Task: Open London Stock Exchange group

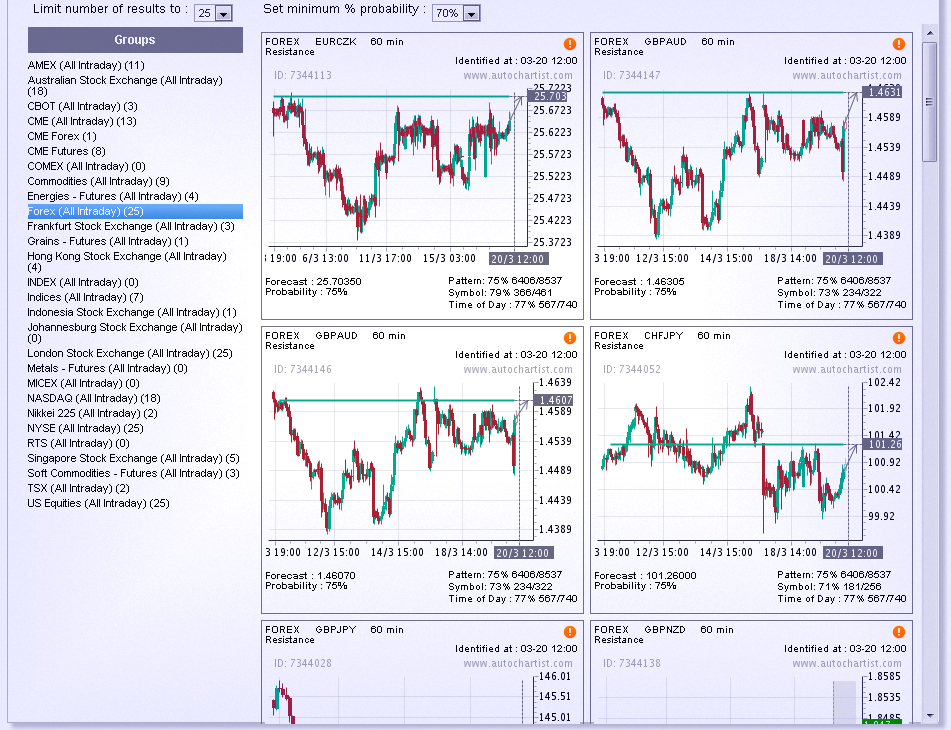Action: (130, 353)
